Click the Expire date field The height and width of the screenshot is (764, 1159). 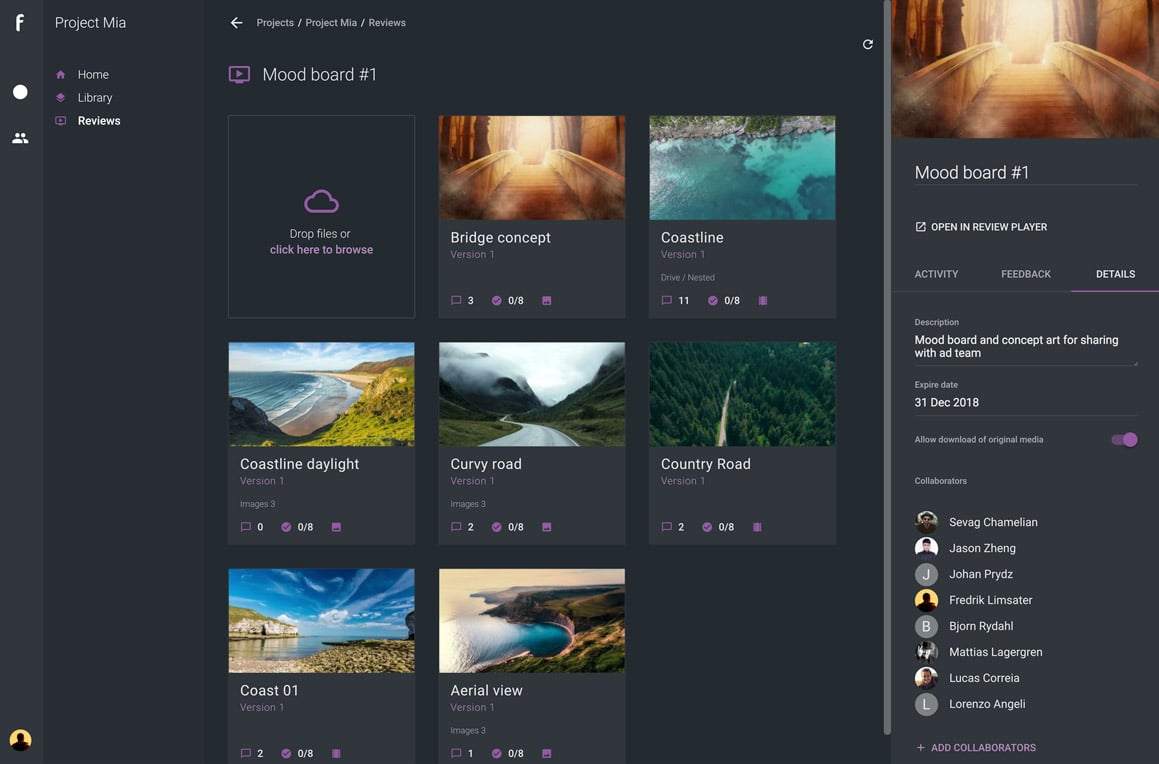(x=1025, y=403)
